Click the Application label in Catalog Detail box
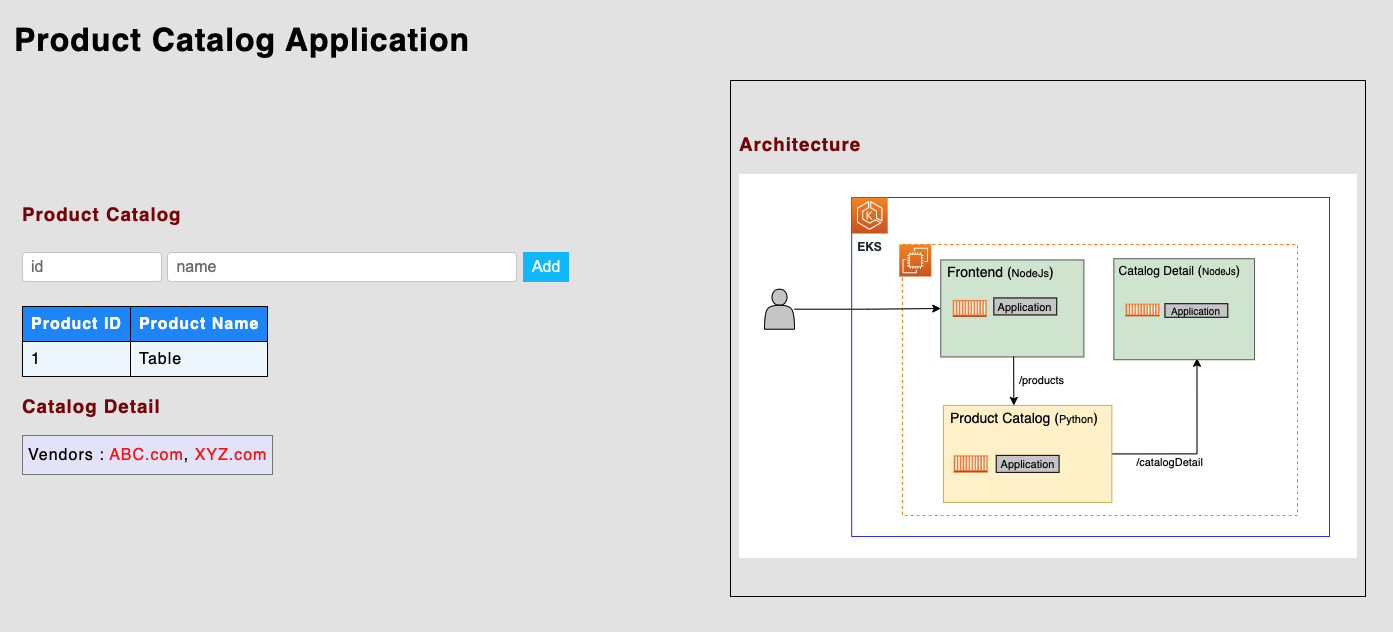Image resolution: width=1393 pixels, height=632 pixels. (1196, 310)
